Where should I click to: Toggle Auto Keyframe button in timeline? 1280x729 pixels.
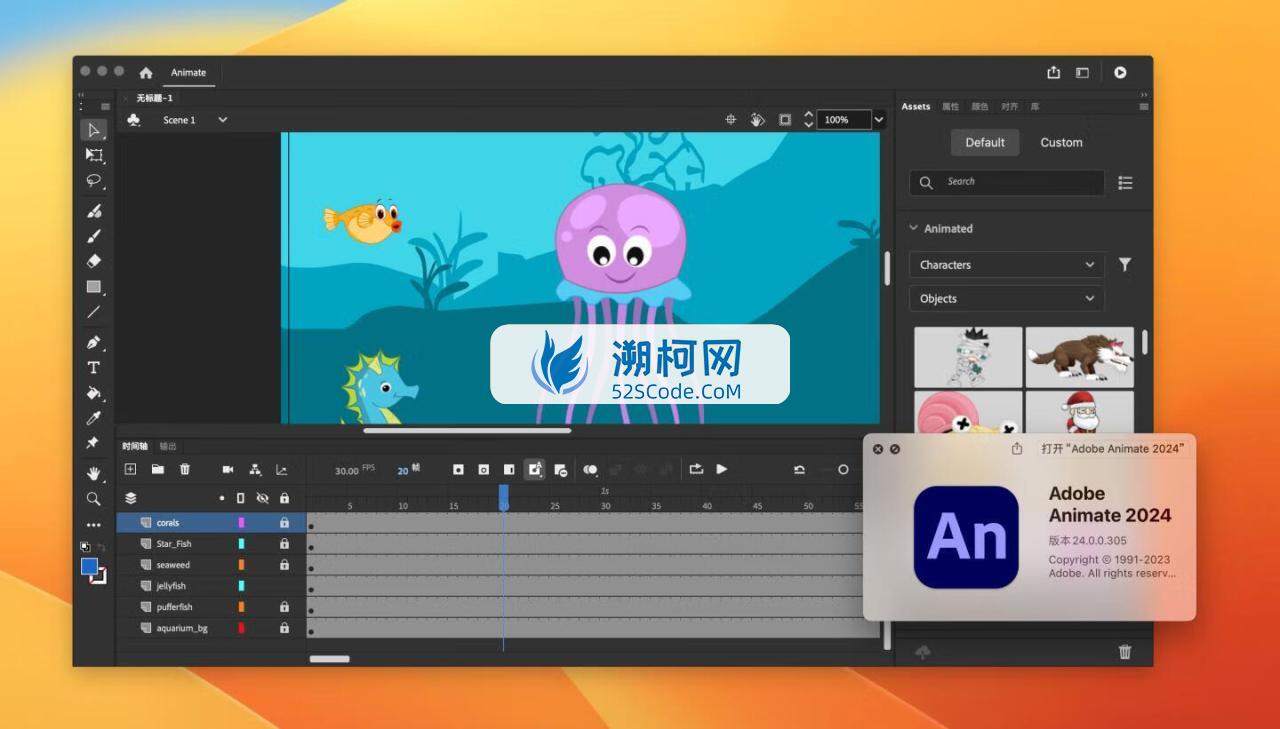(534, 469)
